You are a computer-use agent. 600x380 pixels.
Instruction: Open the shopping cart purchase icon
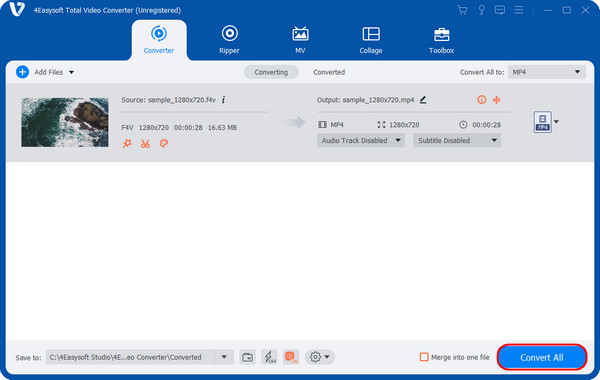pos(462,10)
